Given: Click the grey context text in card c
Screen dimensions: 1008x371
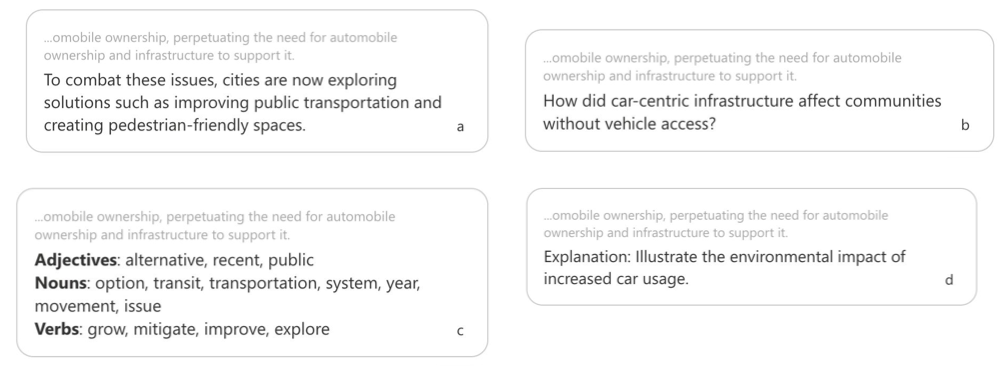Looking at the screenshot, I should (215, 226).
